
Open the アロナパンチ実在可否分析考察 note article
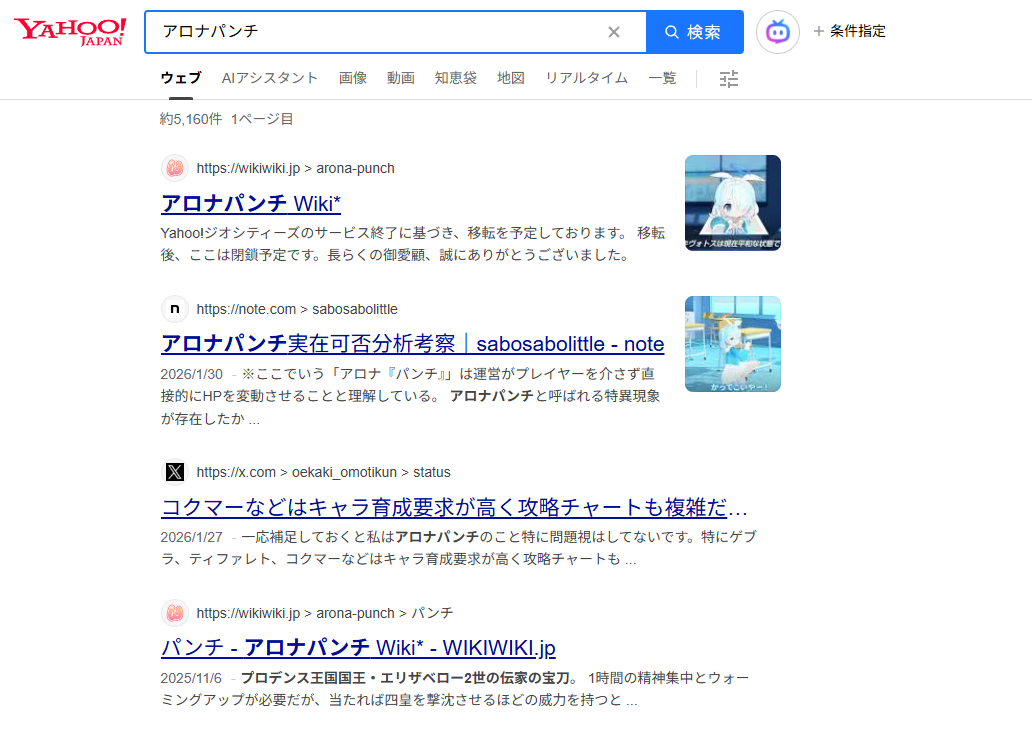point(412,344)
